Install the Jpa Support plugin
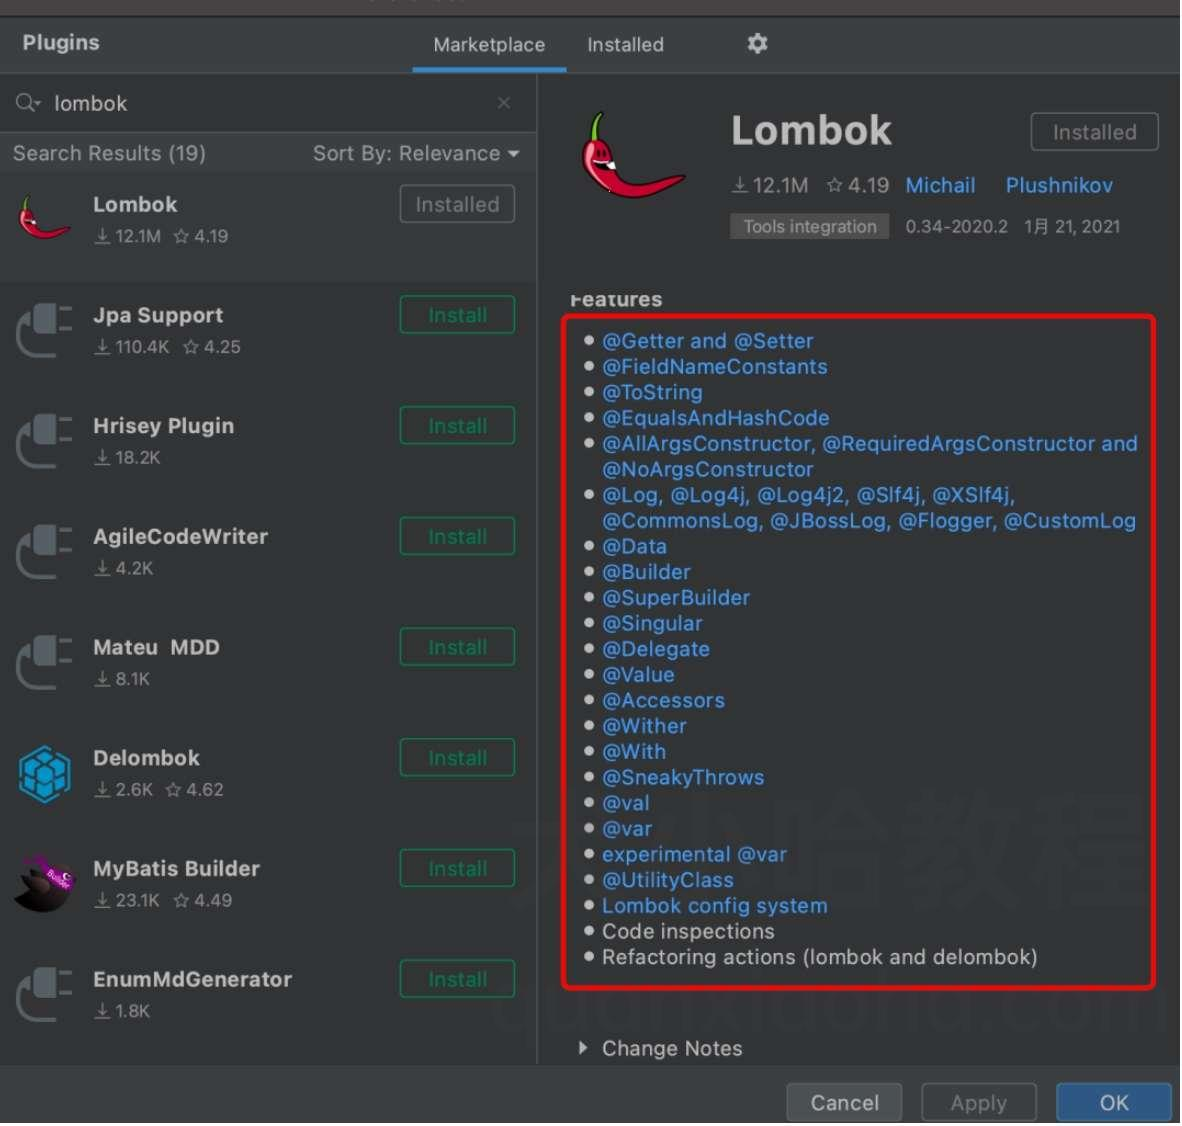The width and height of the screenshot is (1182, 1126). [x=457, y=315]
